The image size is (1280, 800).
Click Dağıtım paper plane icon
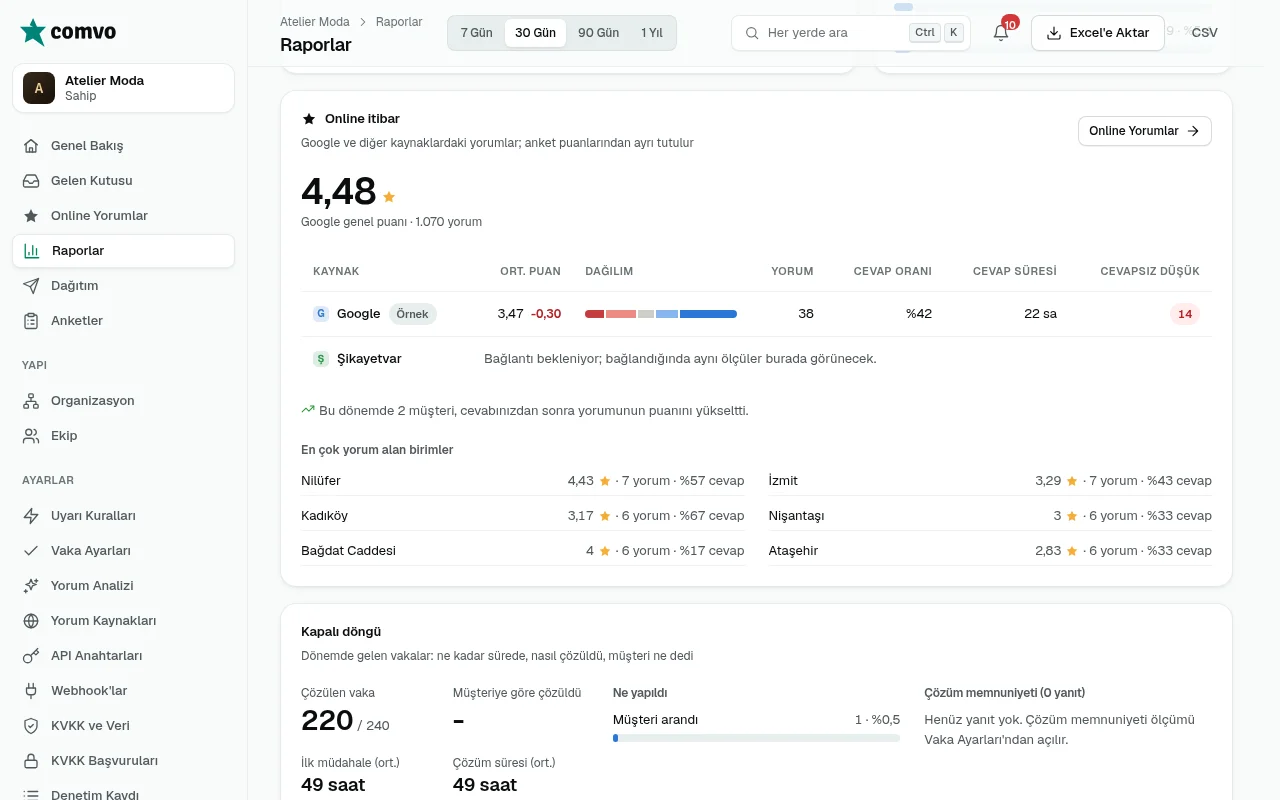pyautogui.click(x=31, y=286)
